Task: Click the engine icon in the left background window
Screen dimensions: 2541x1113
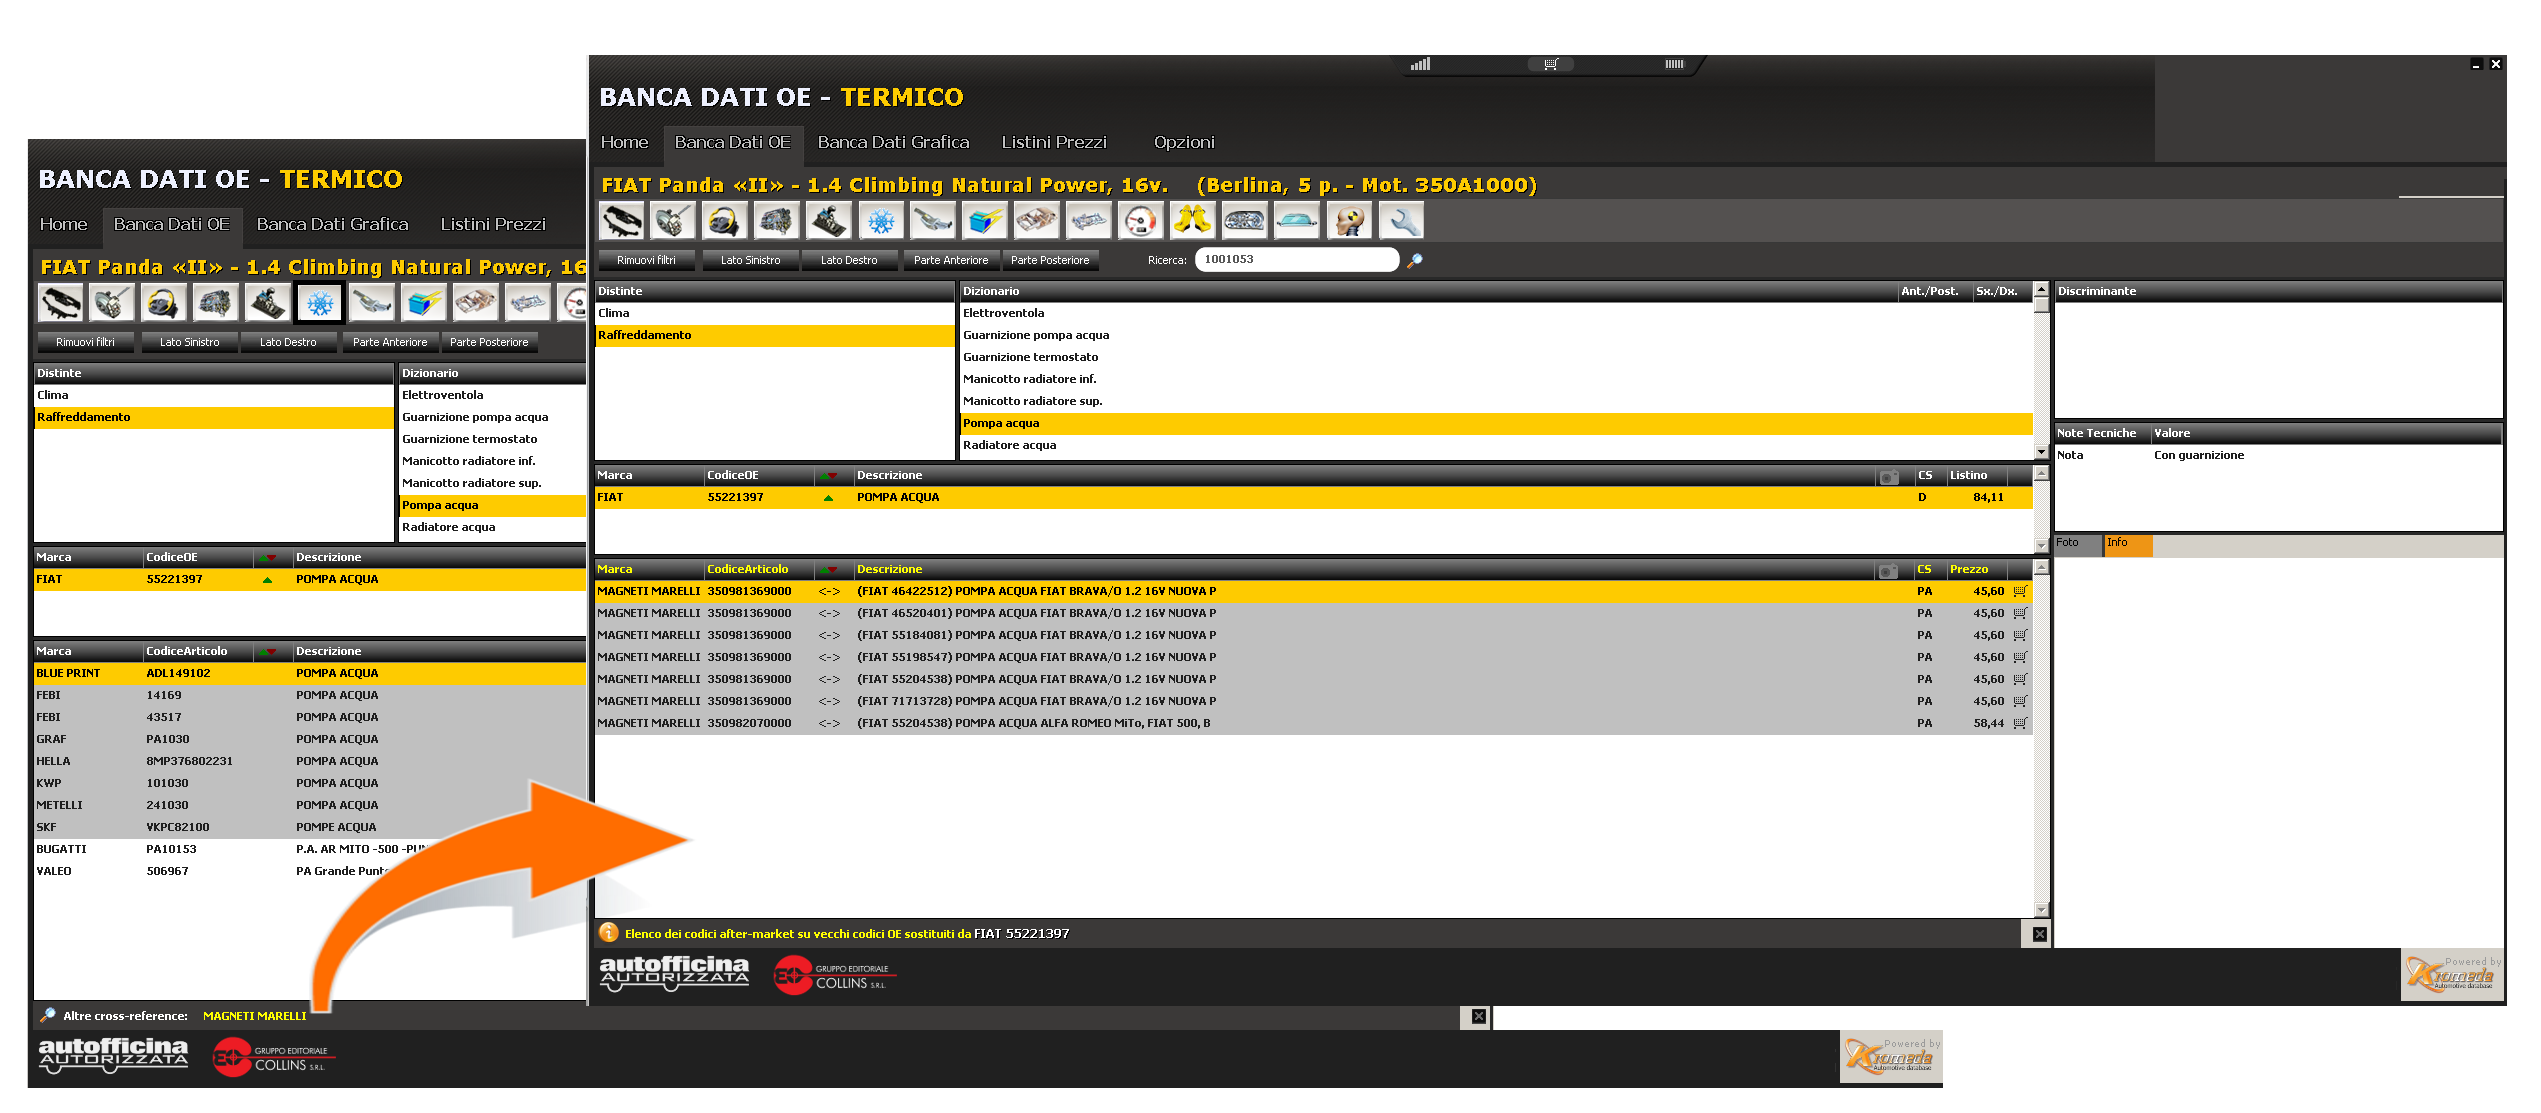Action: (216, 302)
